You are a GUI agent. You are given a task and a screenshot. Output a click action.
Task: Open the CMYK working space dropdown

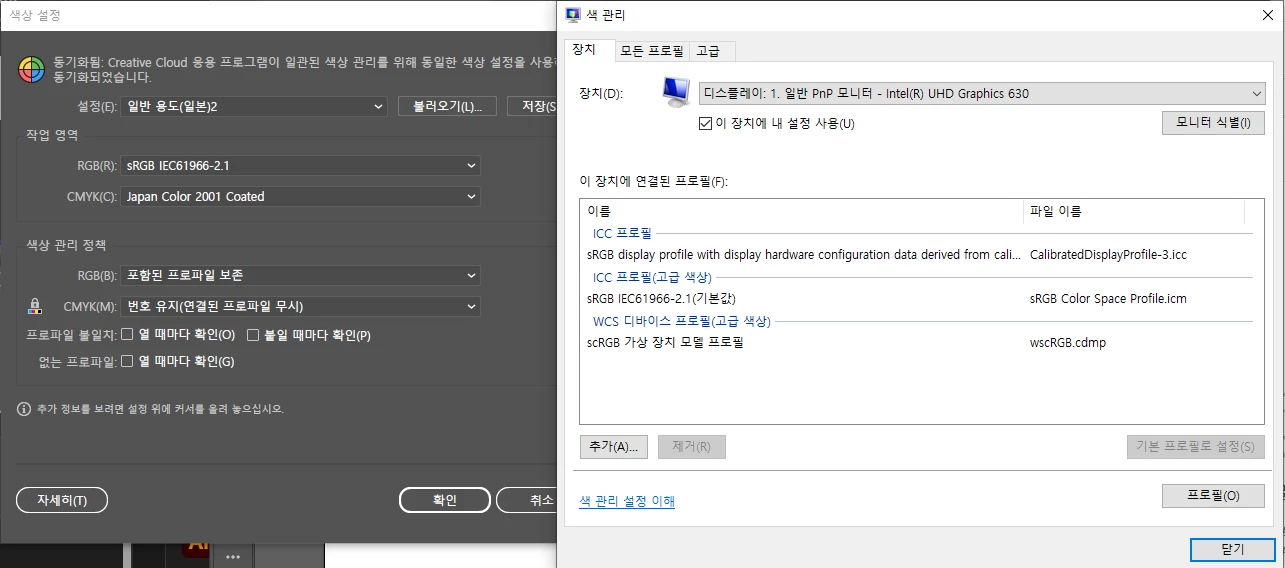tap(300, 197)
